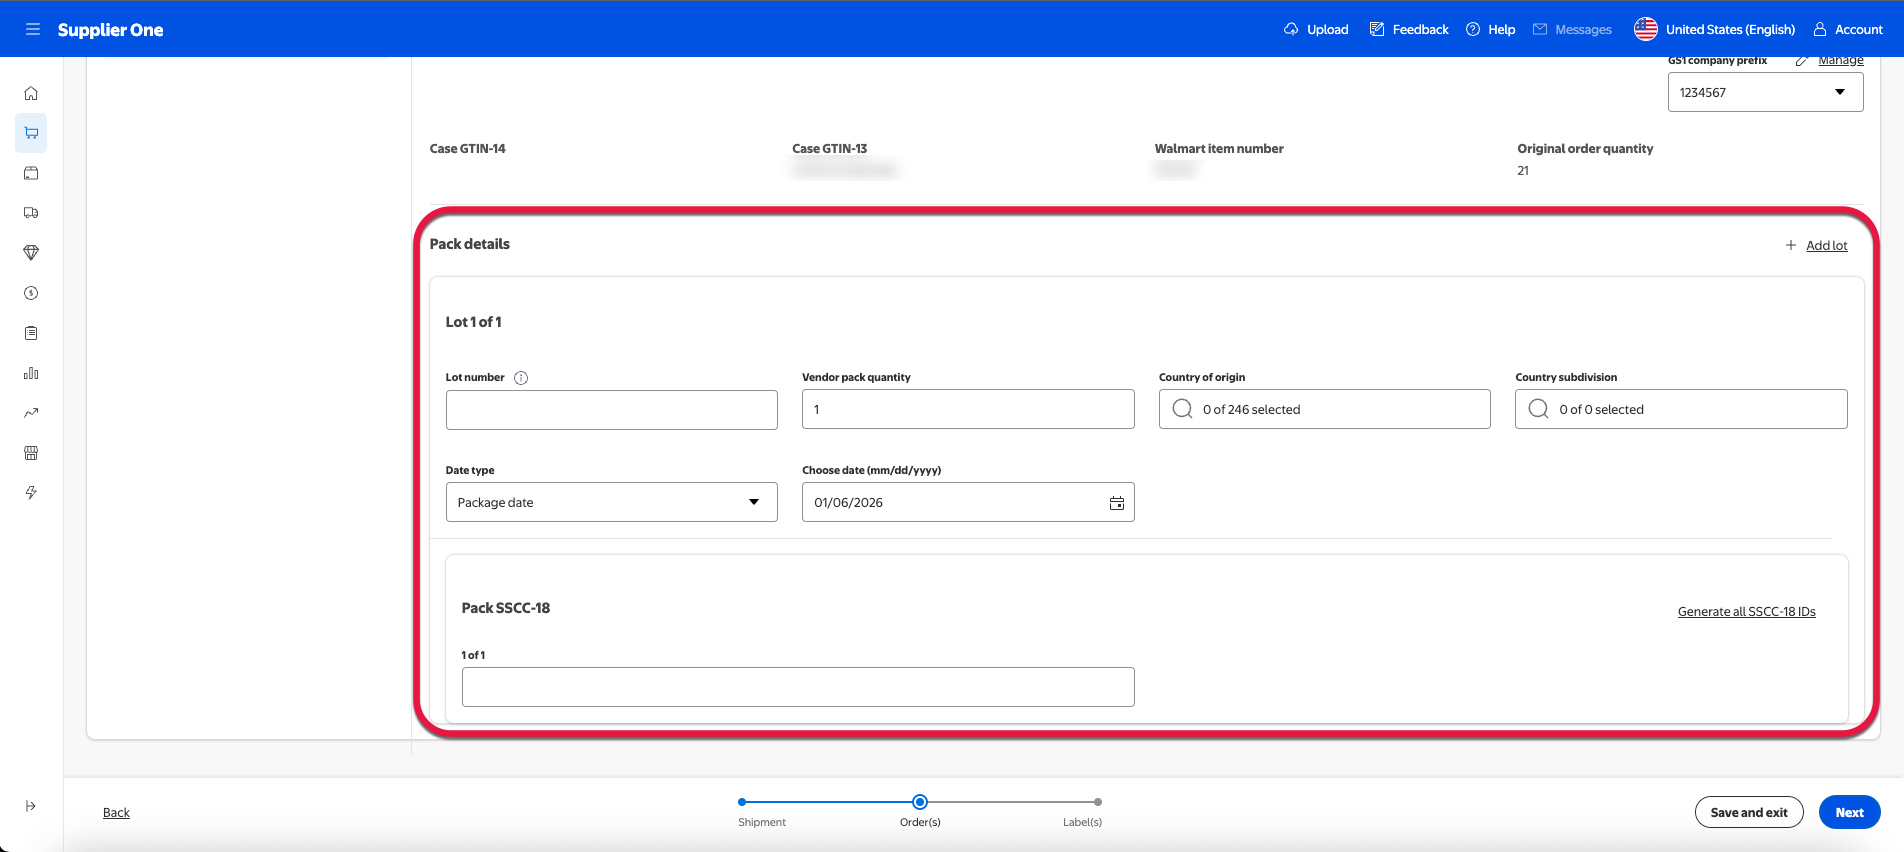Click the Order(s) progress step marker
The width and height of the screenshot is (1904, 852).
(920, 802)
